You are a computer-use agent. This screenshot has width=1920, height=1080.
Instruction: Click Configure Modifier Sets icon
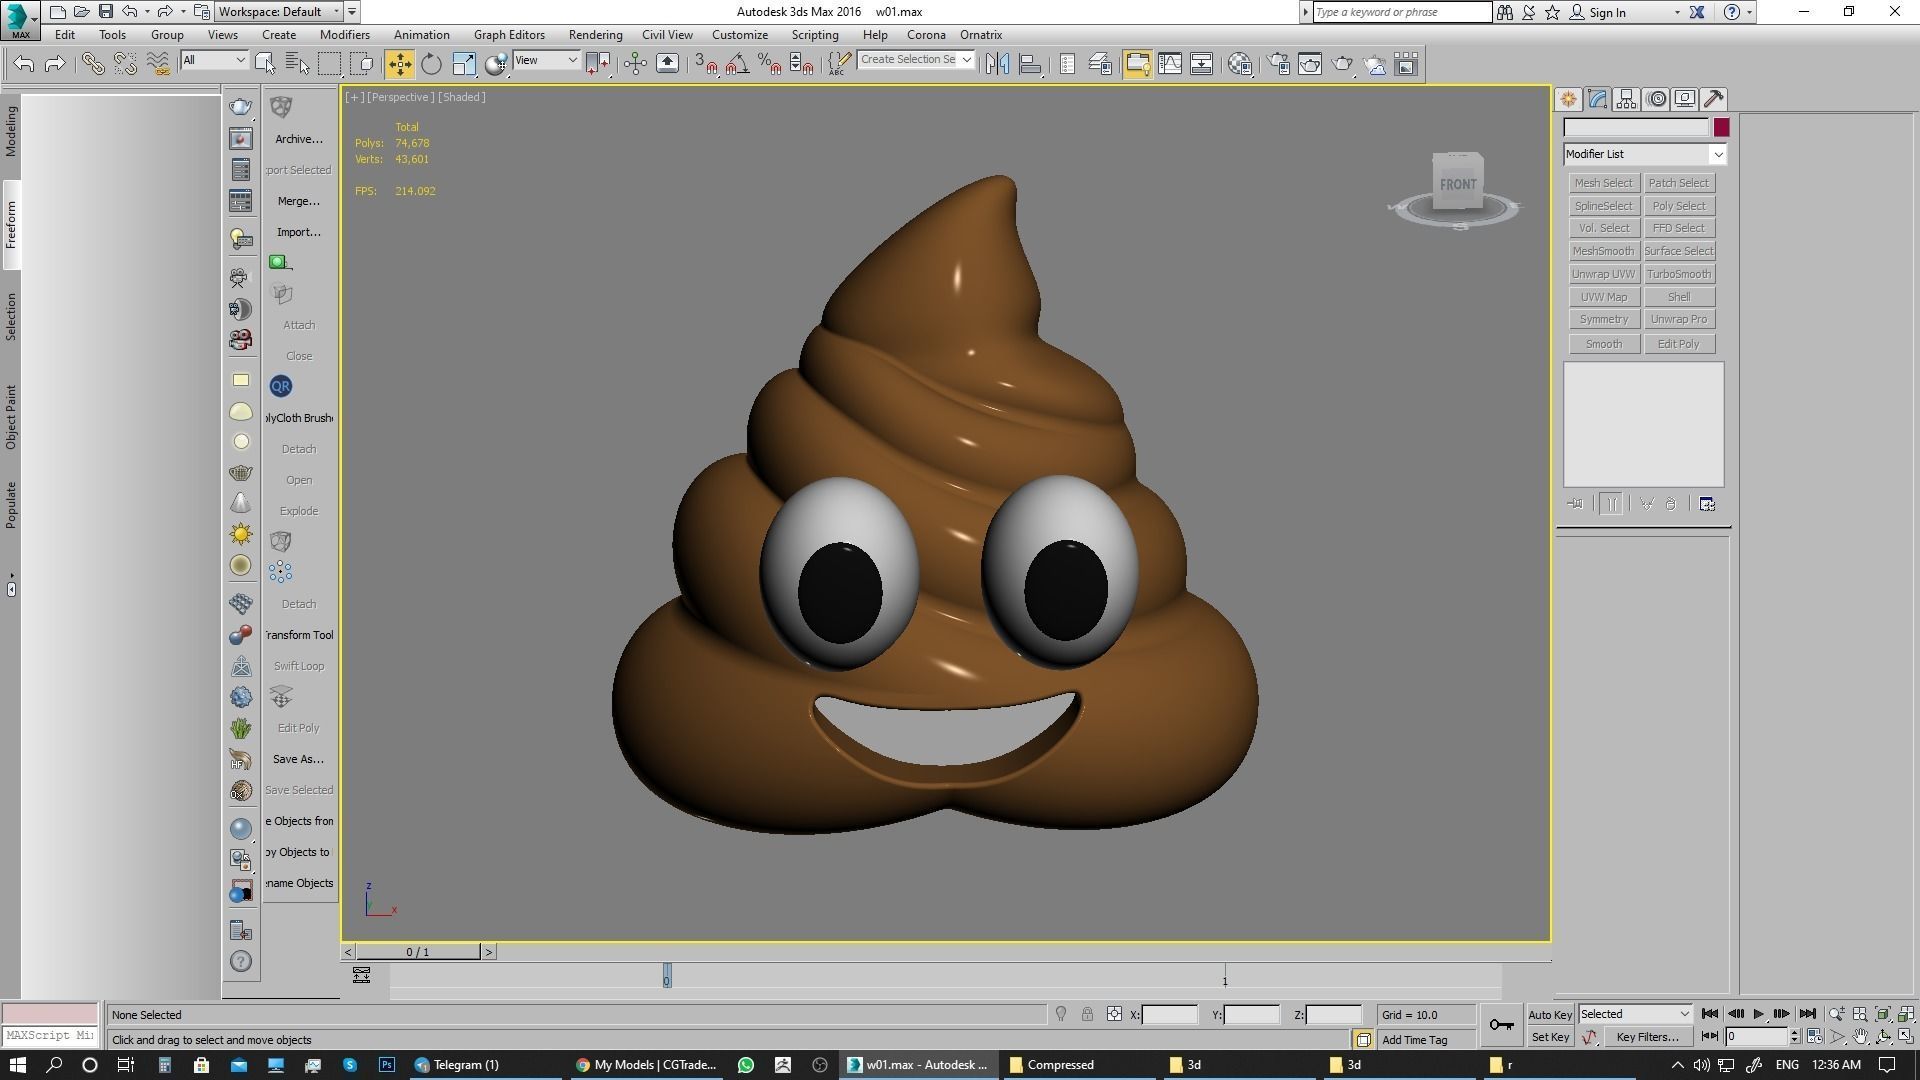pos(1707,504)
